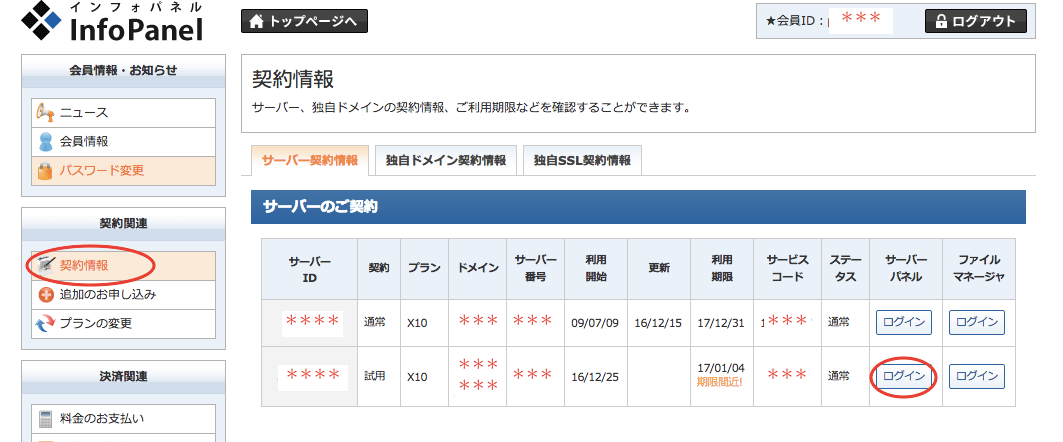Click the lock icon beside パスワード変更
This screenshot has height=442, width=1063.
tap(44, 171)
